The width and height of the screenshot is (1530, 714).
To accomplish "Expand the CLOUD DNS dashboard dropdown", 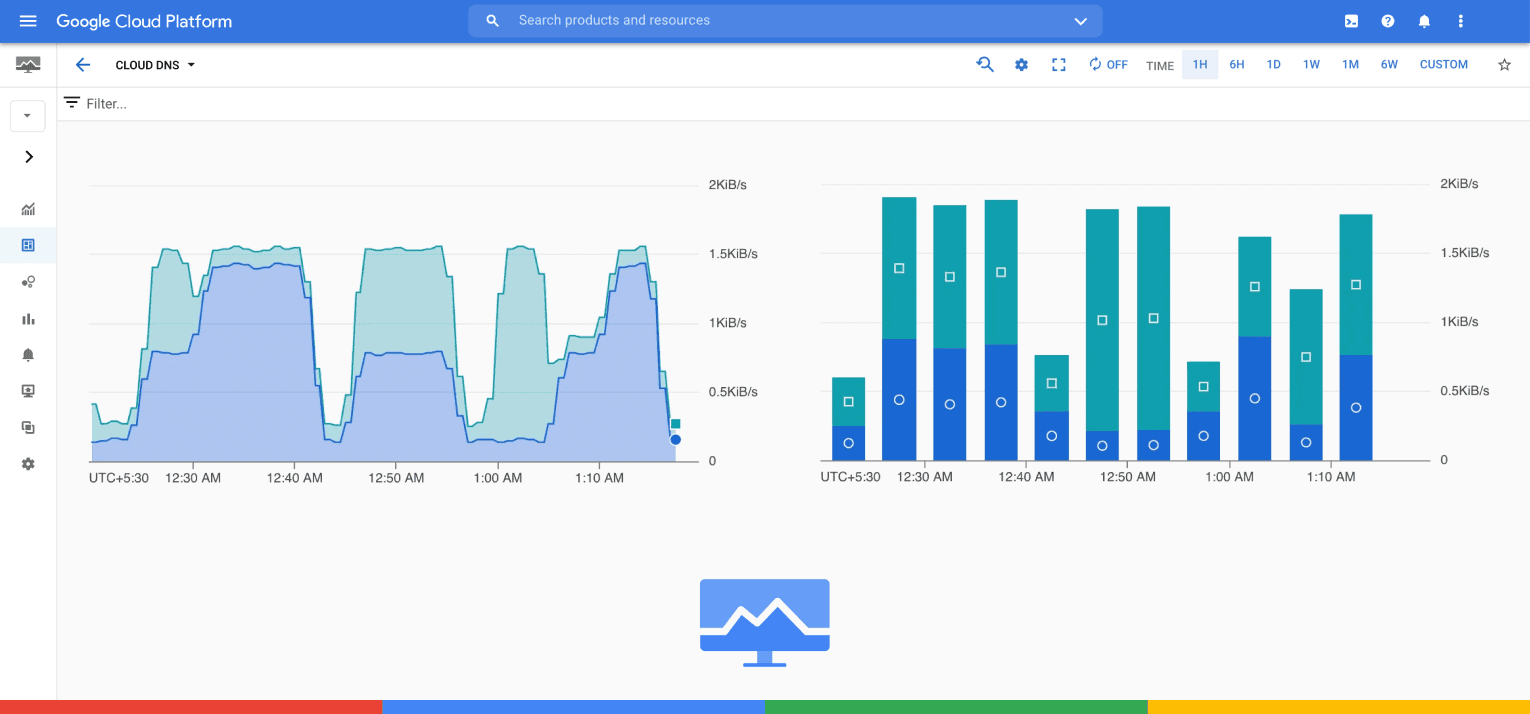I will 156,65.
